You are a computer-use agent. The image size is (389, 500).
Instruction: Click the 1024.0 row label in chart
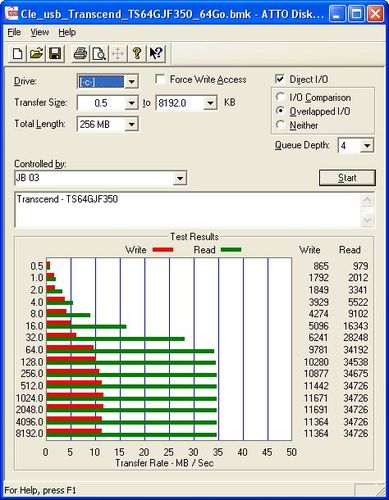30,398
